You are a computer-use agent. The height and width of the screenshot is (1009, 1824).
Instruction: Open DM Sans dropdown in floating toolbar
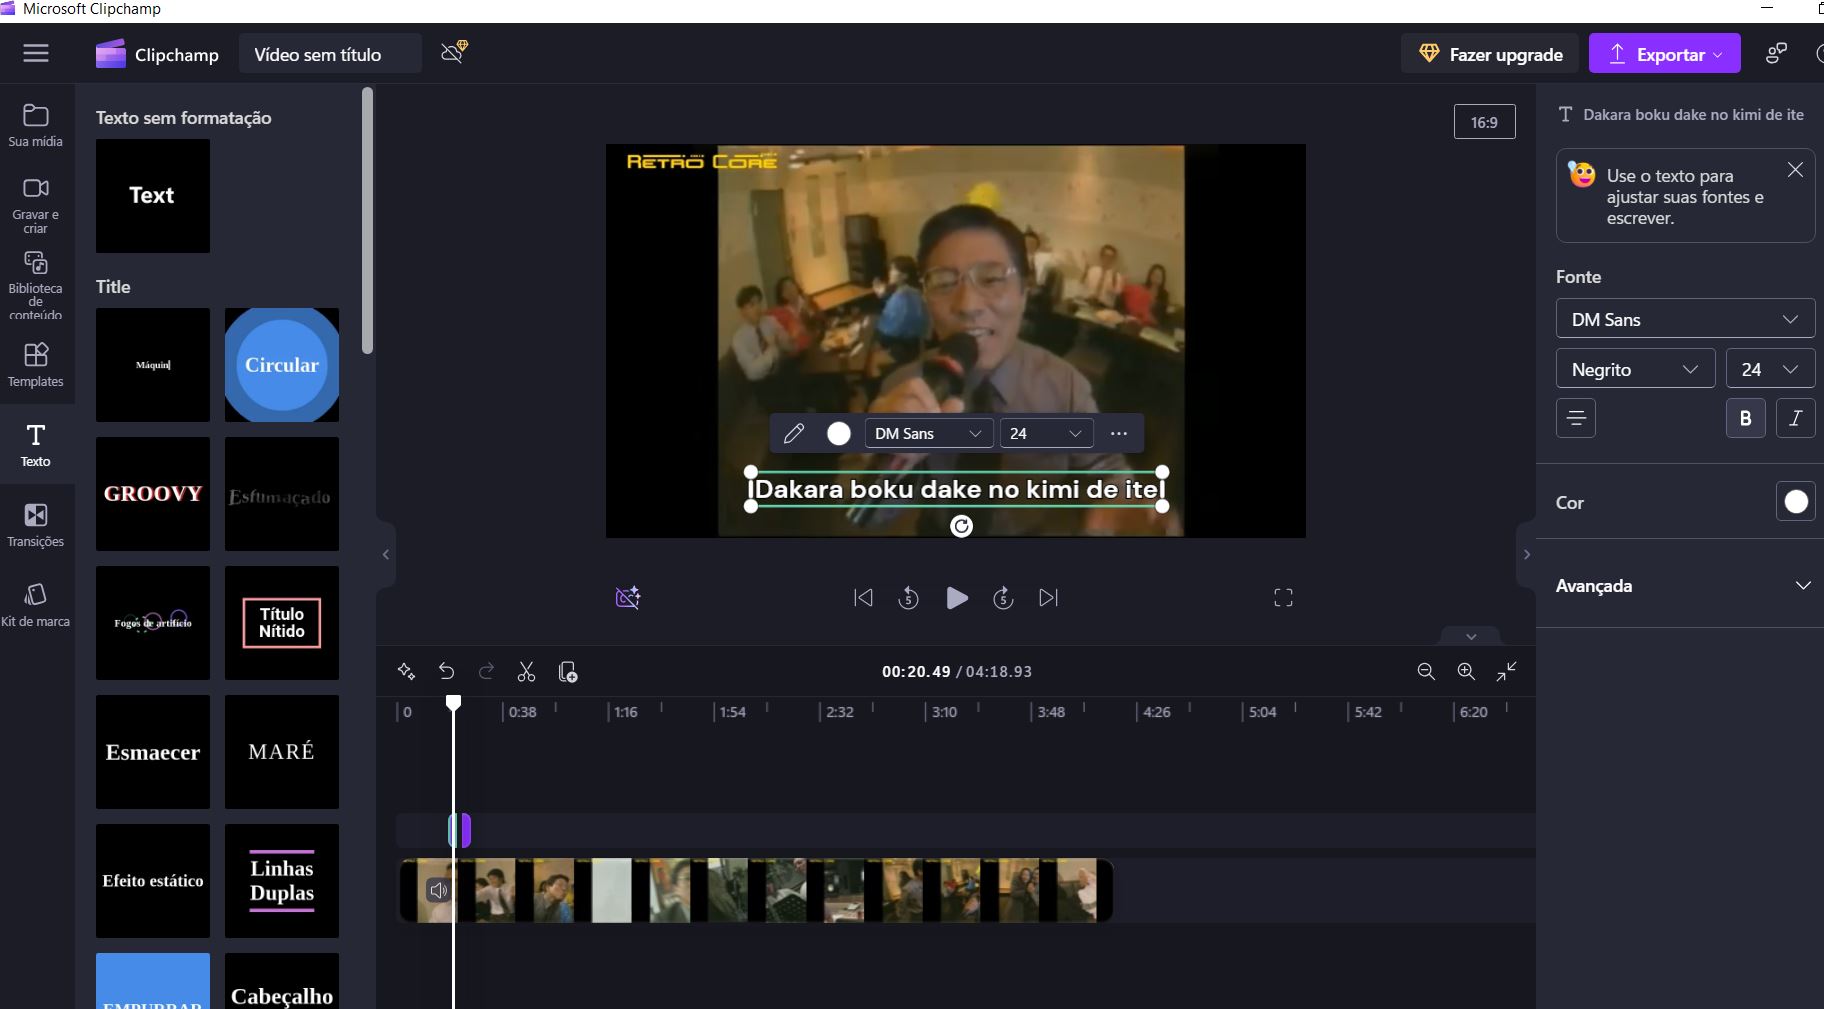[x=928, y=433]
